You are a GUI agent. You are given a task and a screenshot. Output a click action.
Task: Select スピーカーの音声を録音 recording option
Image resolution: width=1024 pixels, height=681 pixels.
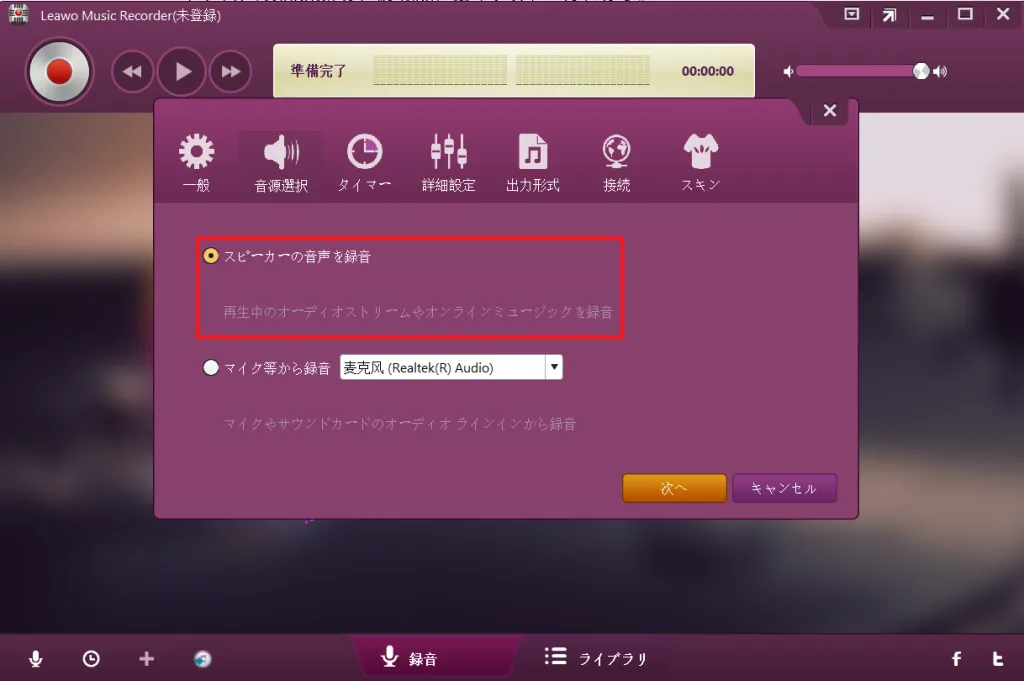coord(210,255)
